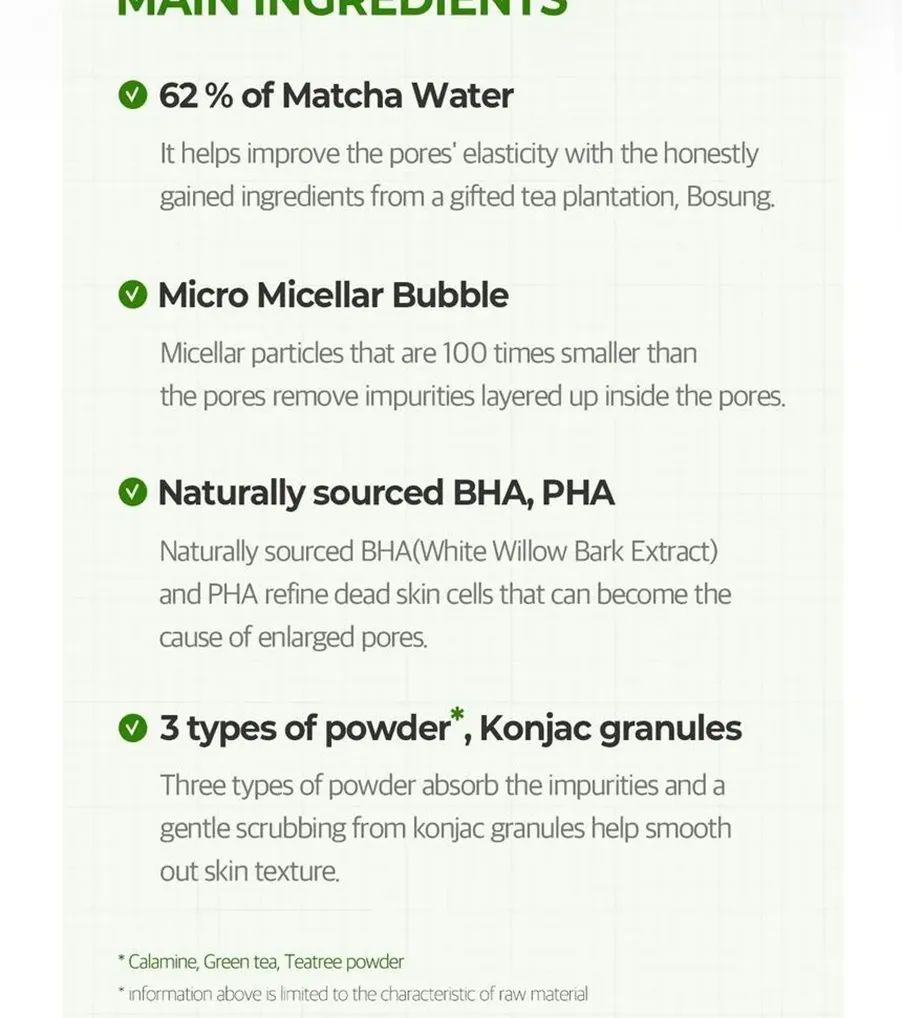Select the "Micro Micellar Bubble" heading

tap(333, 295)
